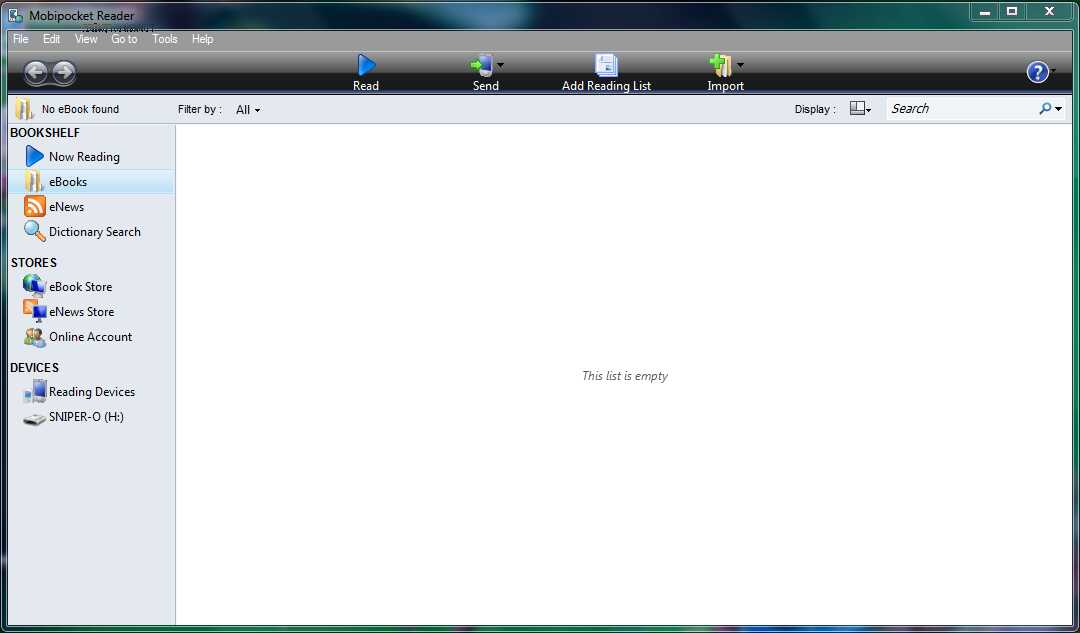Click the blue Help question mark icon
The image size is (1080, 633).
[1037, 72]
